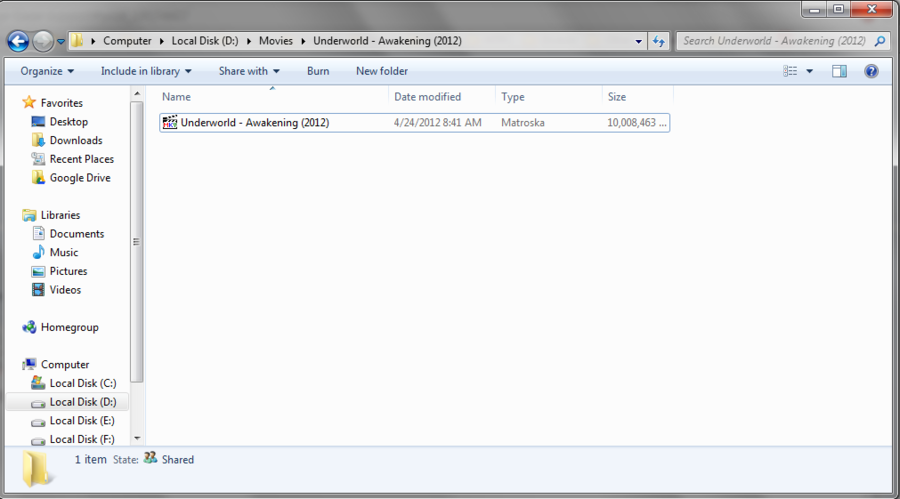Expand the arrow after Computer breadcrumb

pos(161,41)
